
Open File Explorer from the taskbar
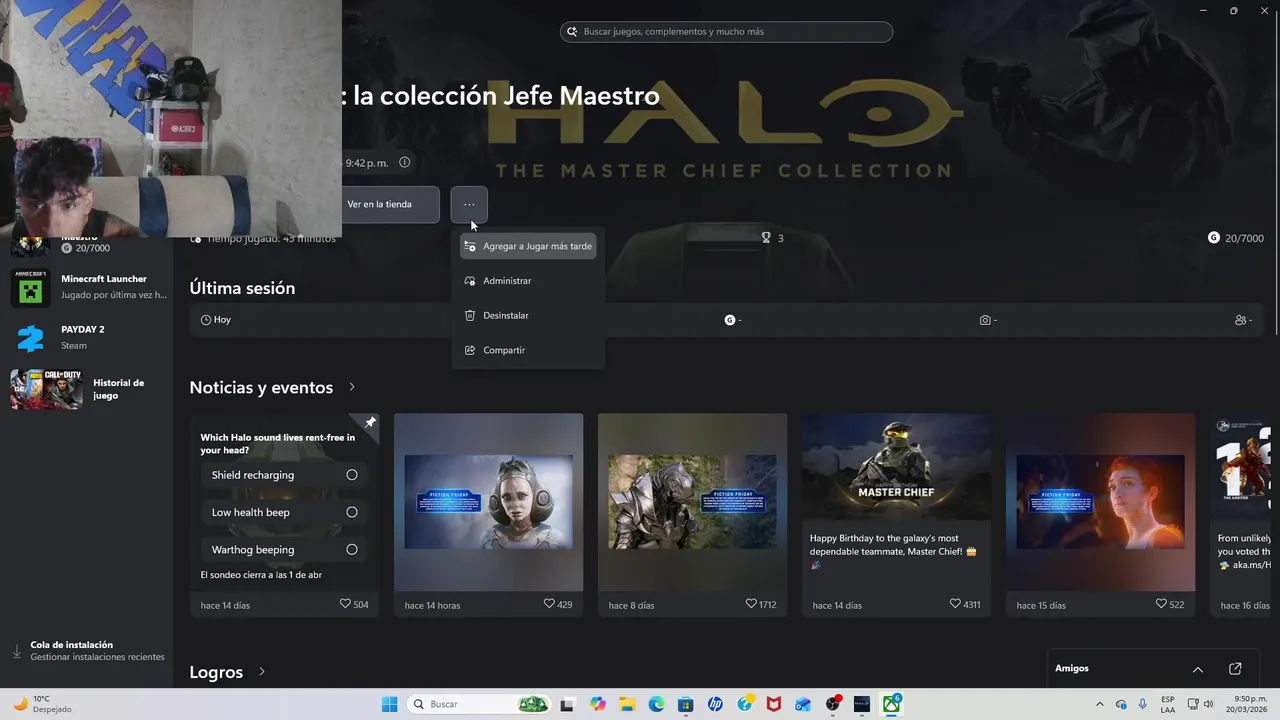coord(627,704)
